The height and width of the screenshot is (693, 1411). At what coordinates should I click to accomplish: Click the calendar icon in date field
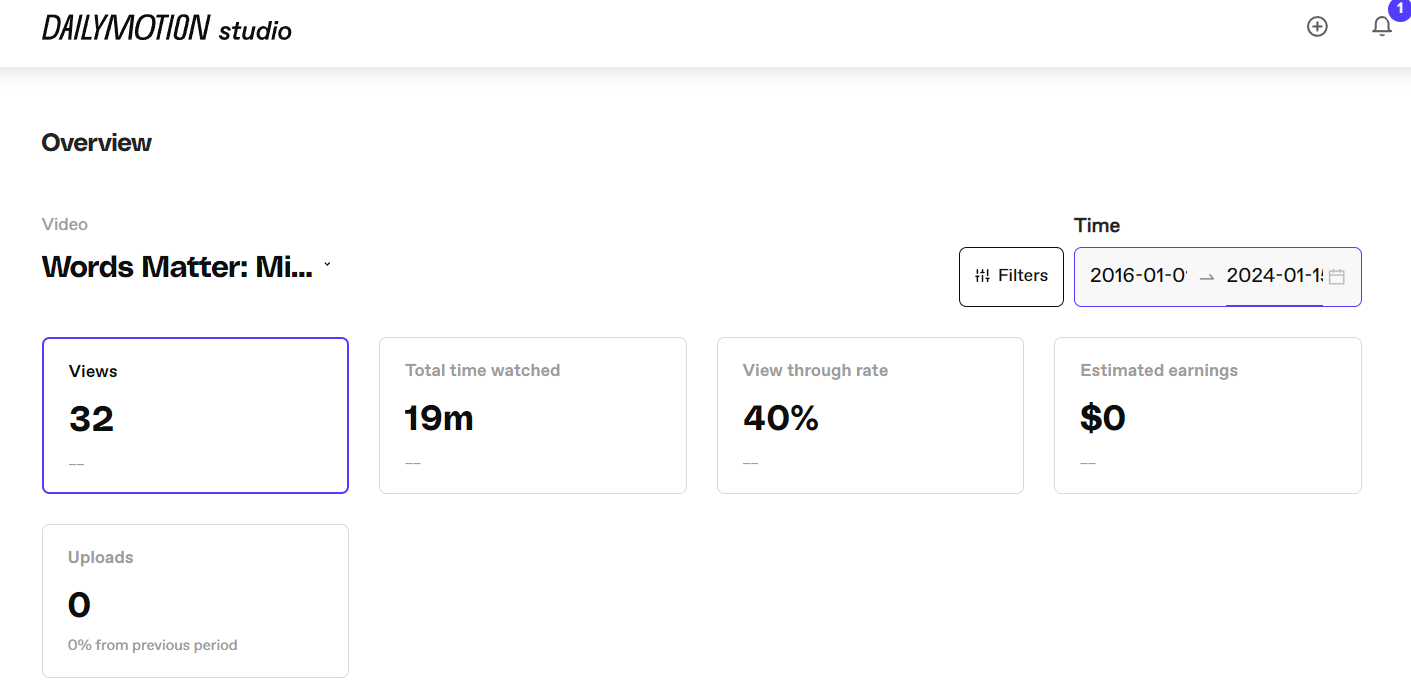(x=1336, y=277)
